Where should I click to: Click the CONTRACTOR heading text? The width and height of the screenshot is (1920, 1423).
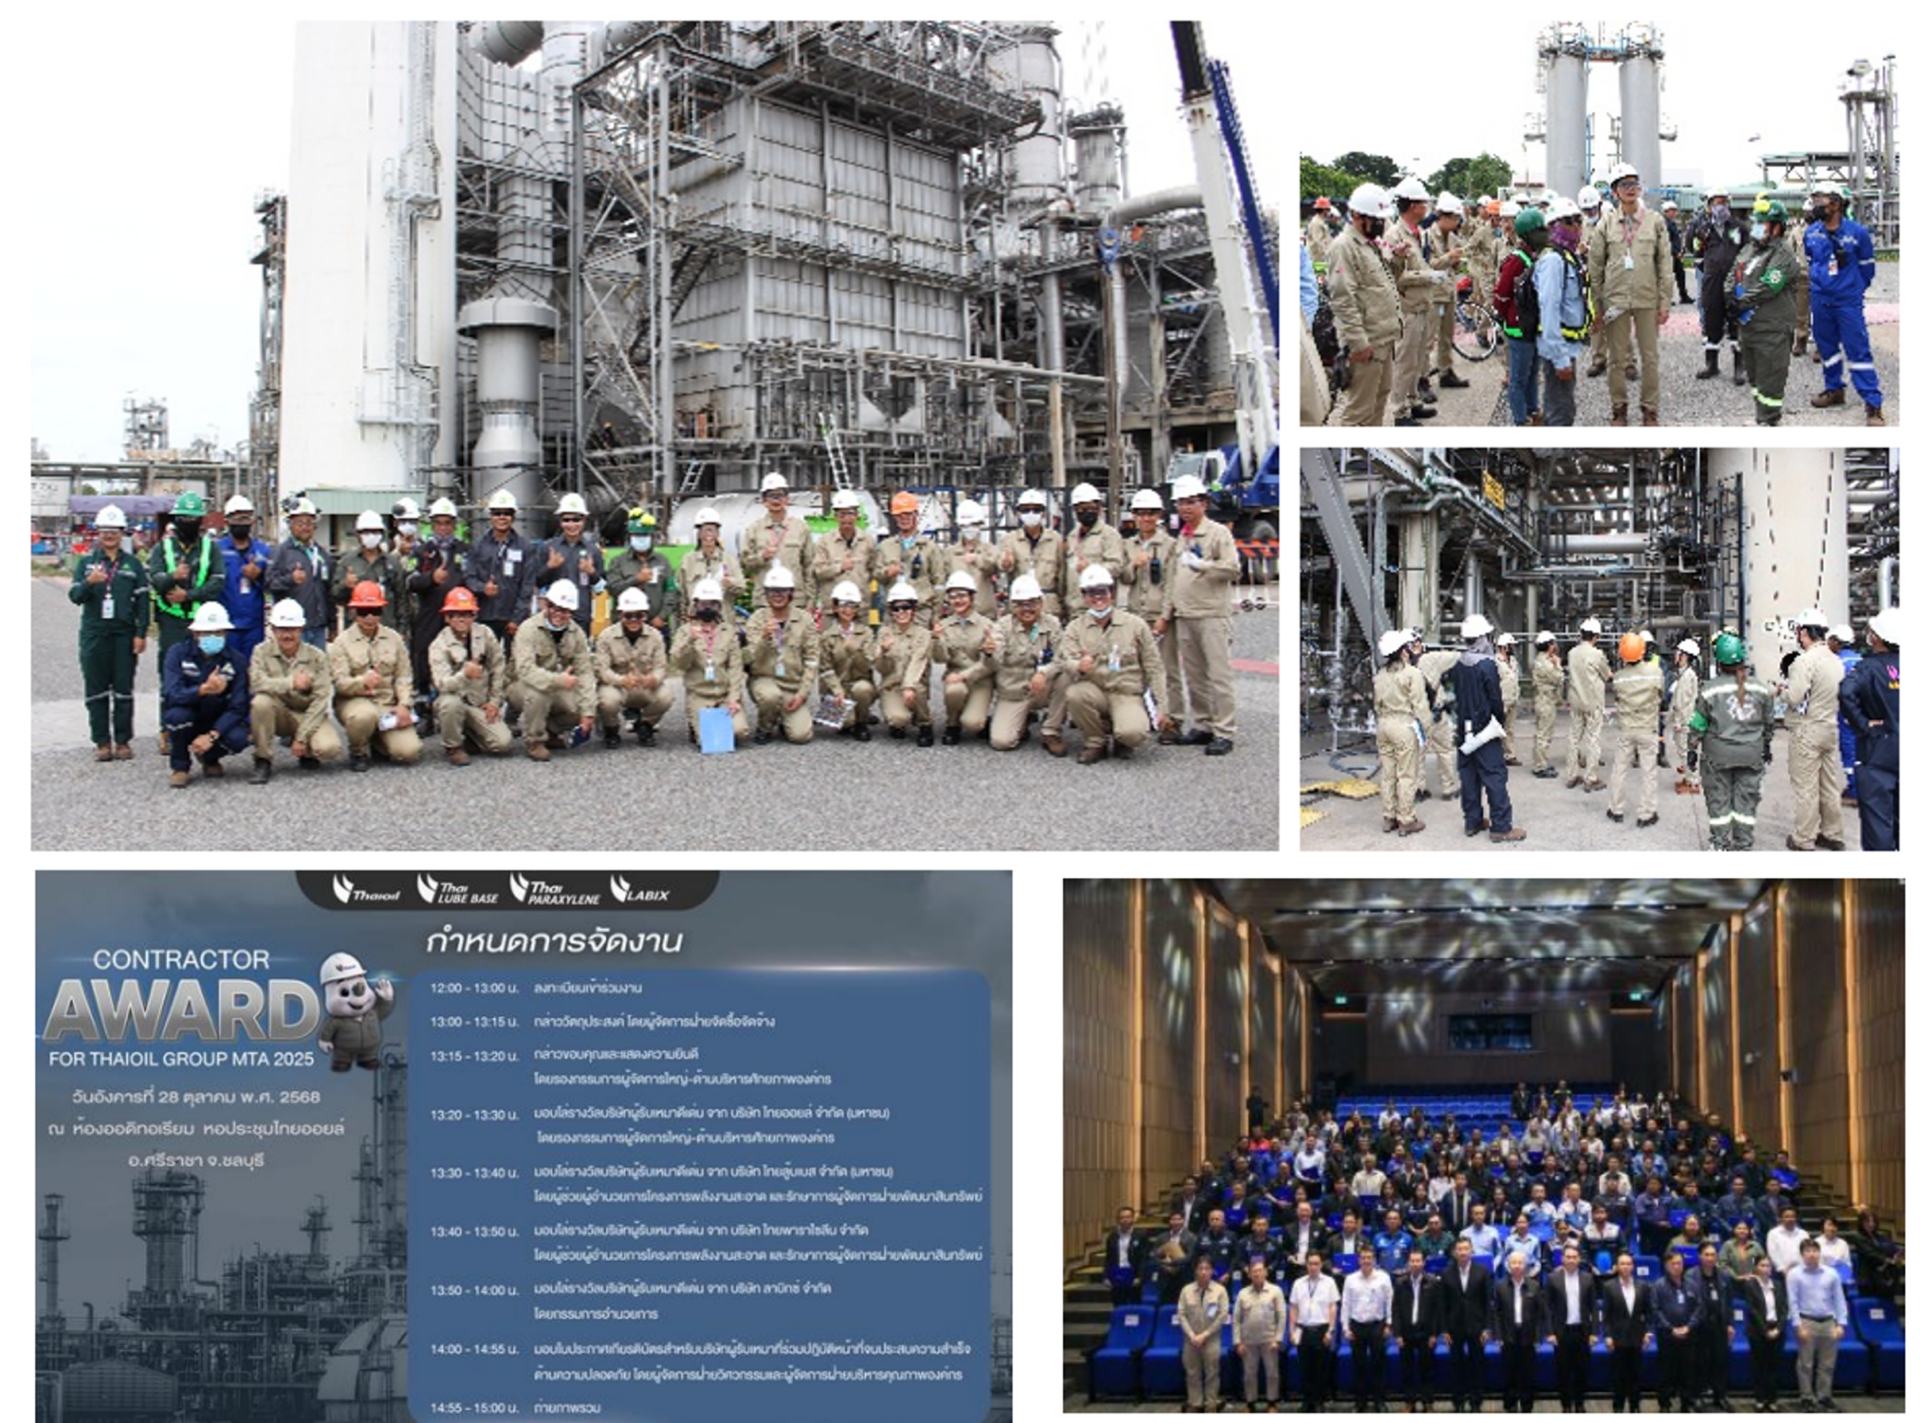point(181,960)
